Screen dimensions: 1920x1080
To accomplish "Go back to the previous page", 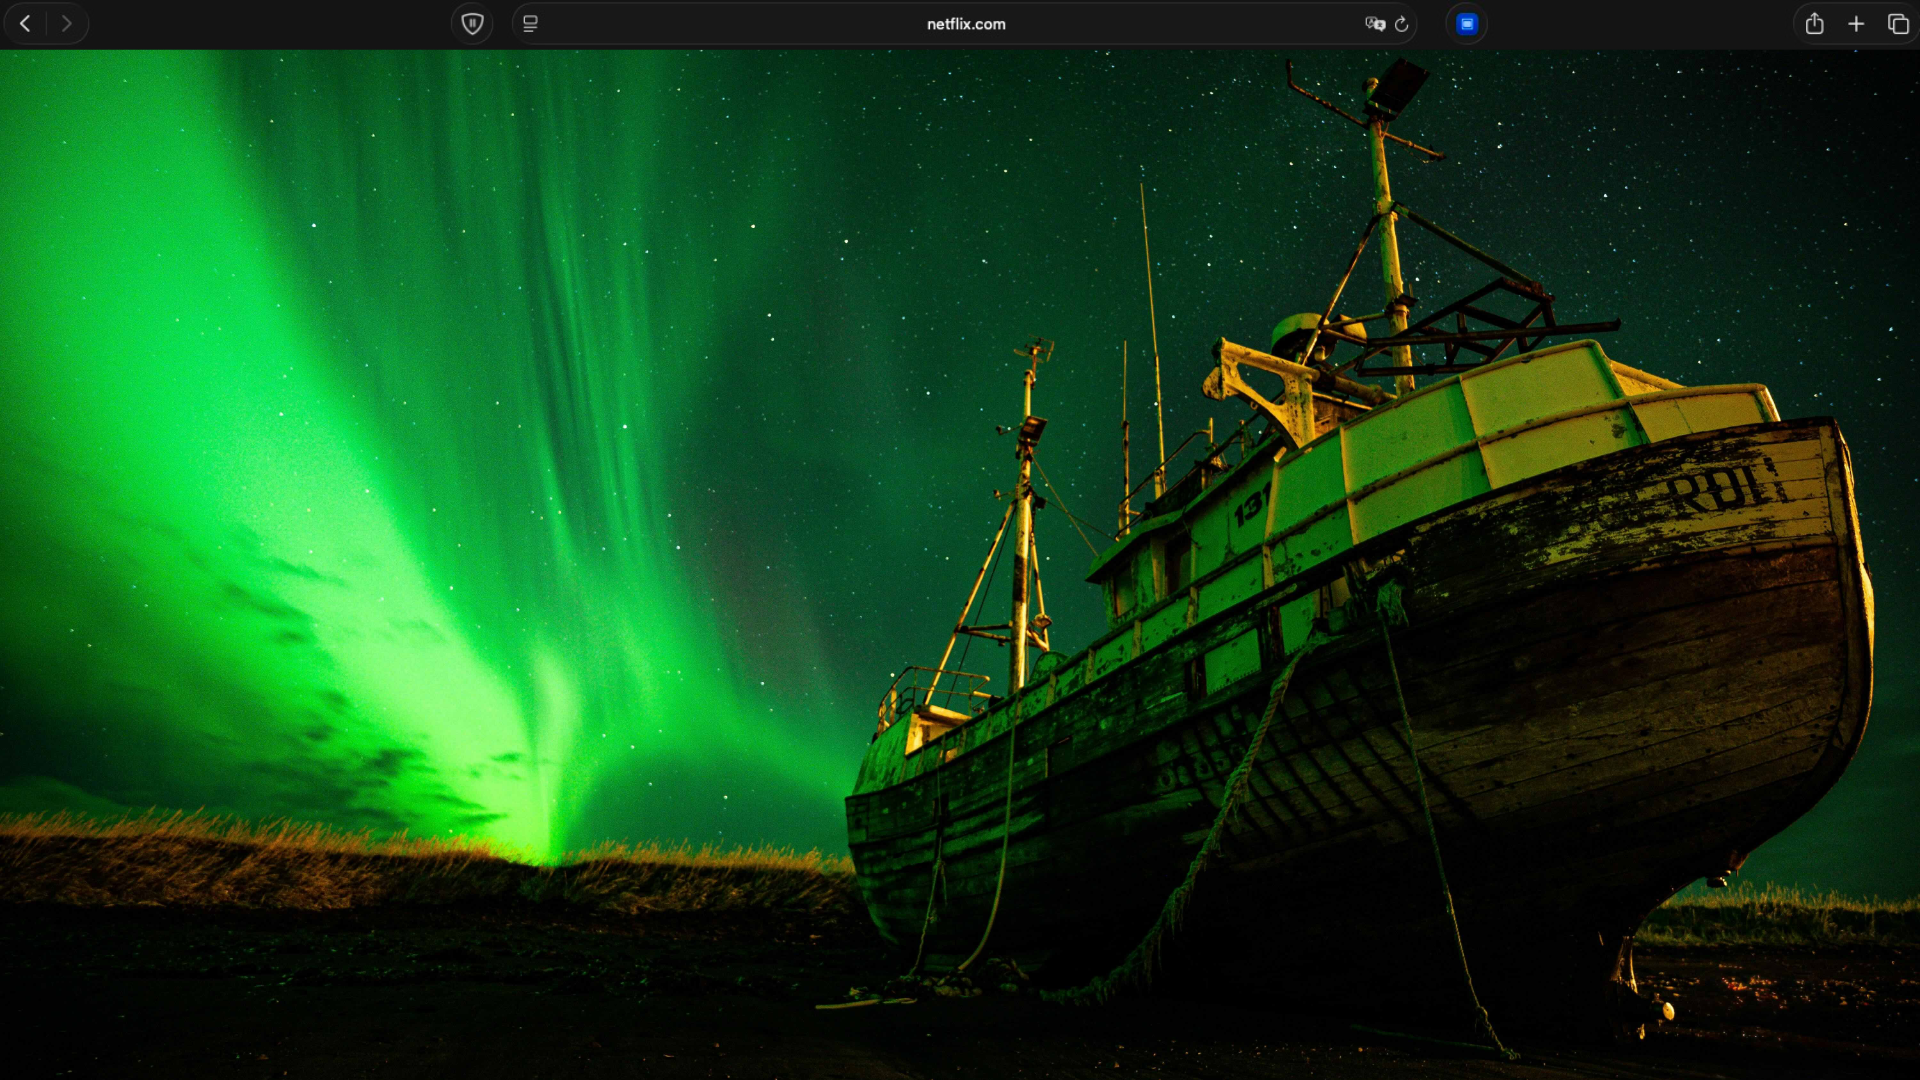I will point(26,24).
